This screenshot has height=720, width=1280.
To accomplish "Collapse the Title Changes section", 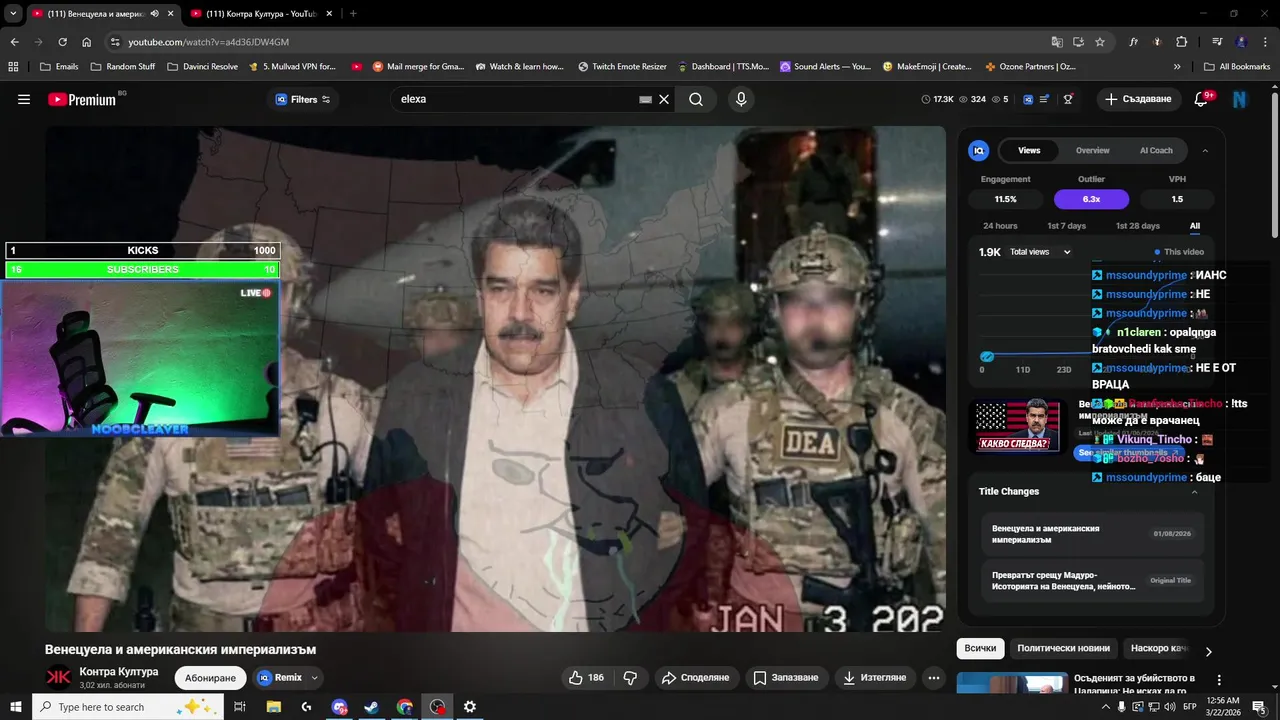I will [1194, 491].
